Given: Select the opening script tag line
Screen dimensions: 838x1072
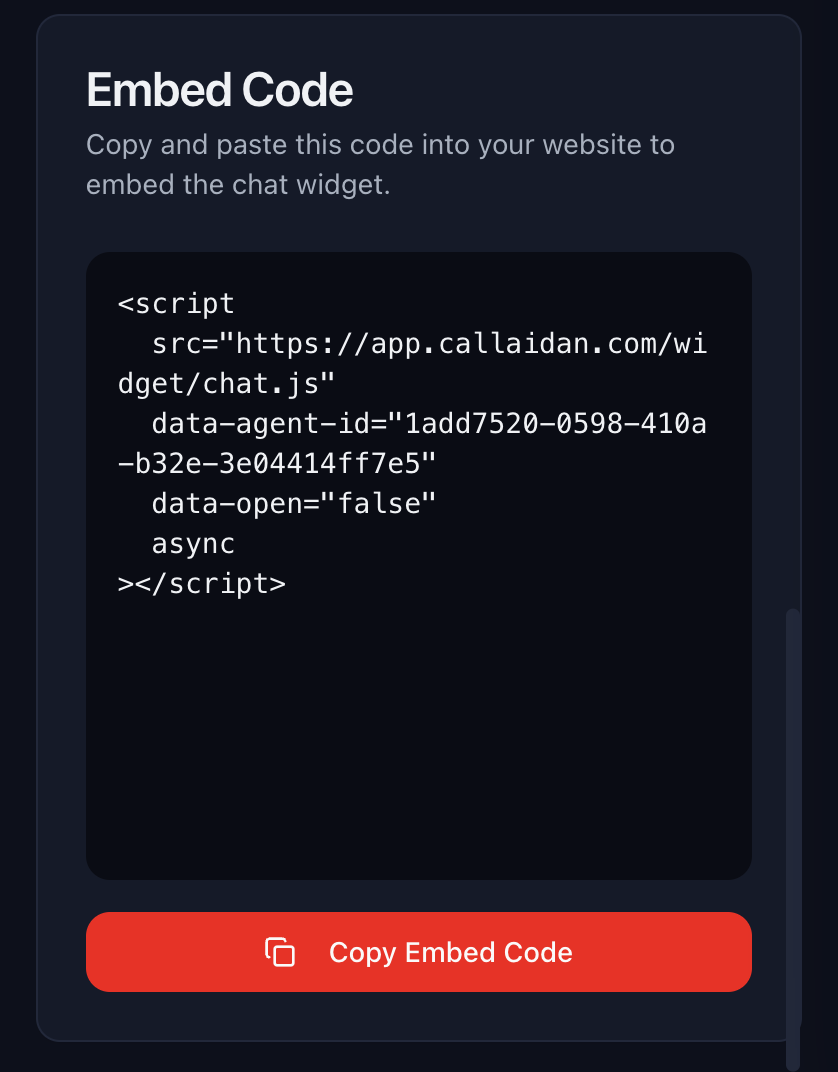Looking at the screenshot, I should click(x=177, y=302).
